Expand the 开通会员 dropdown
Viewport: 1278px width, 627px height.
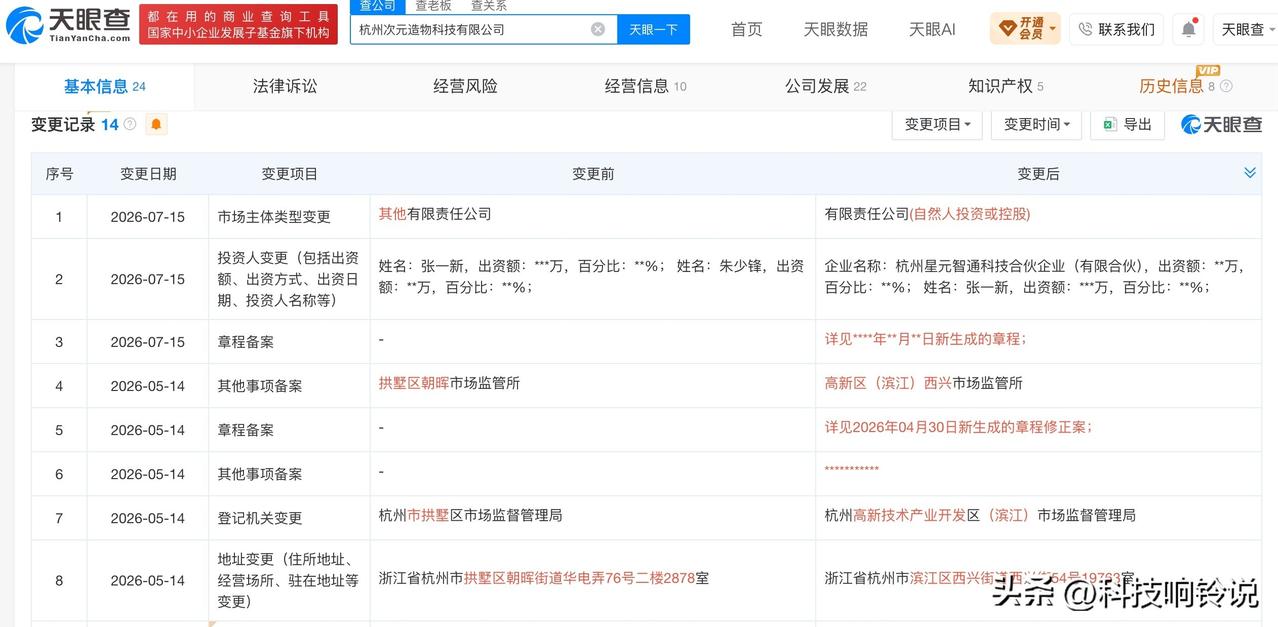coord(1053,28)
